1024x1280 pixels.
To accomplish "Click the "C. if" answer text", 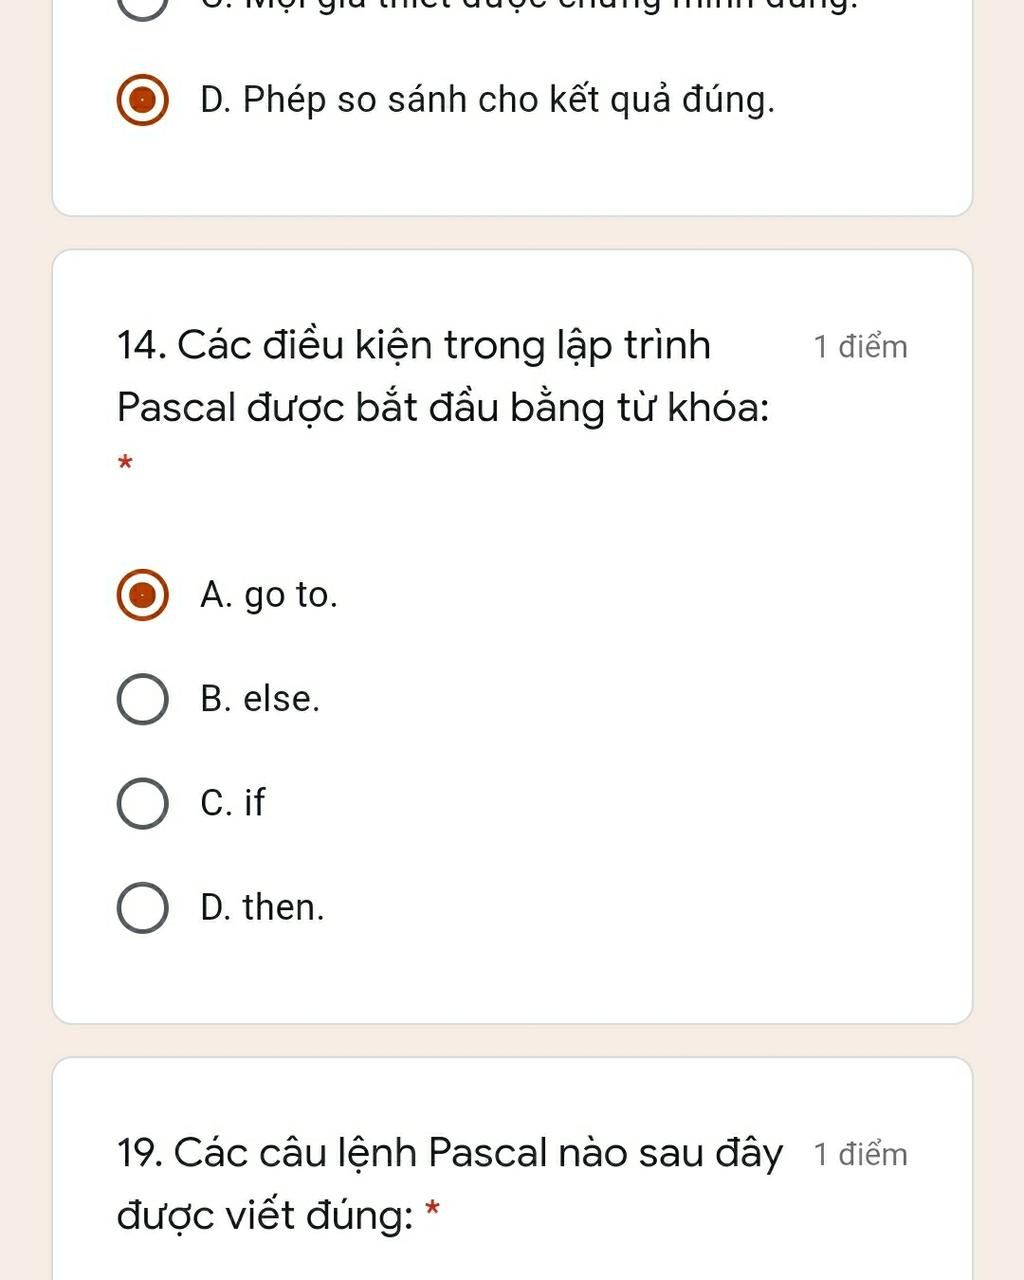I will click(233, 803).
